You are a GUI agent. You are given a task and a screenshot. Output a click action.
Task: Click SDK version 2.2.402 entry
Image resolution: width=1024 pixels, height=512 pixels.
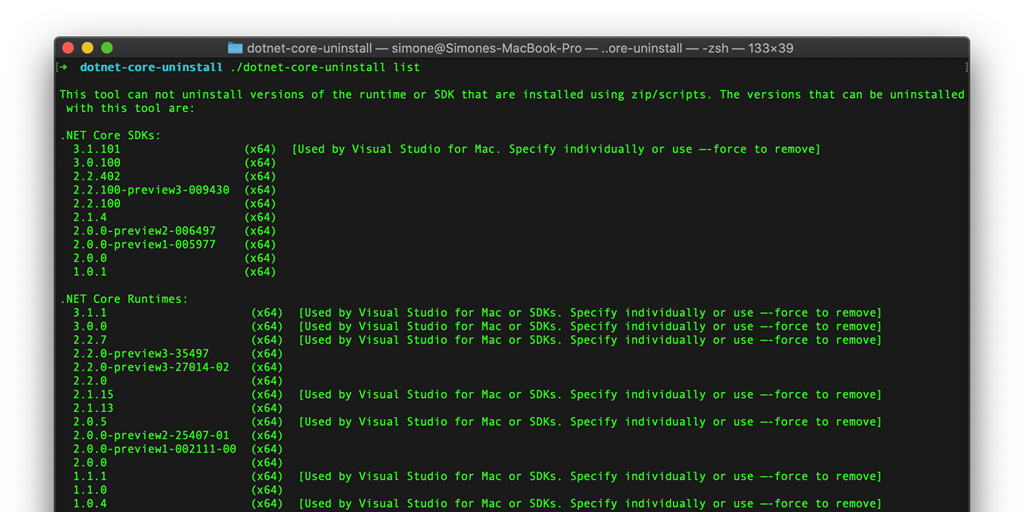(96, 177)
